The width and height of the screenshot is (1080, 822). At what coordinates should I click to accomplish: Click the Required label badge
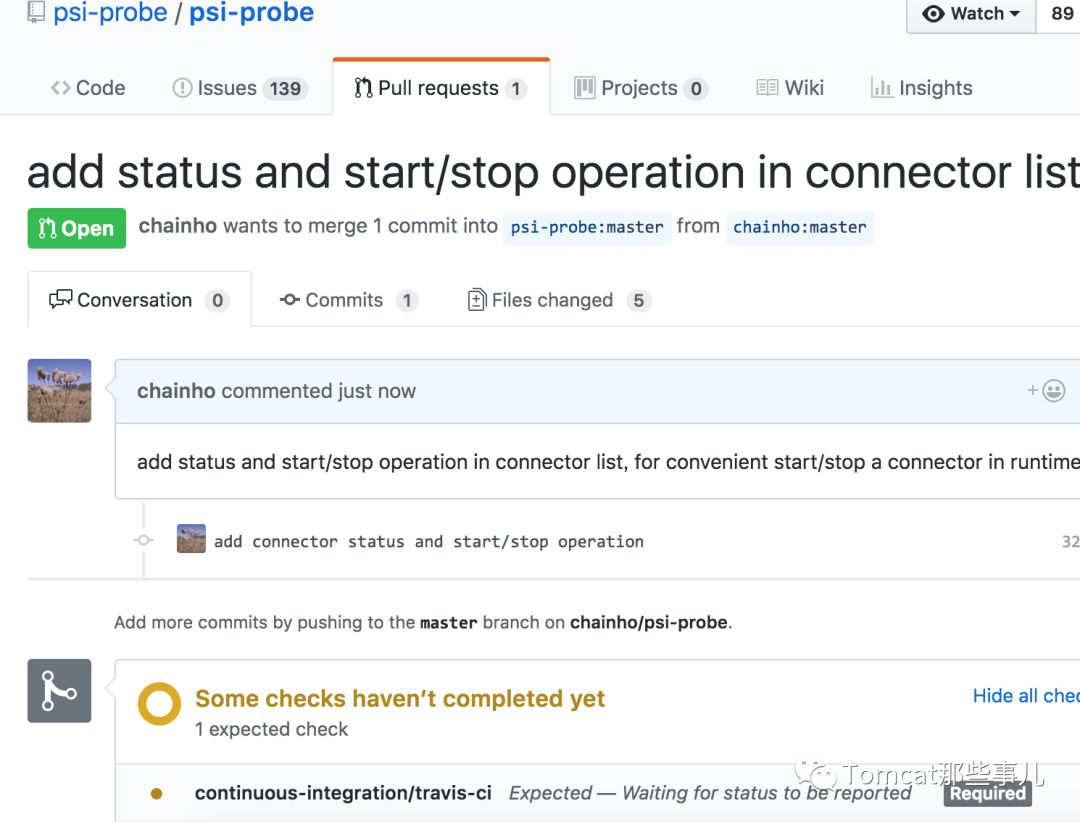pyautogui.click(x=988, y=794)
